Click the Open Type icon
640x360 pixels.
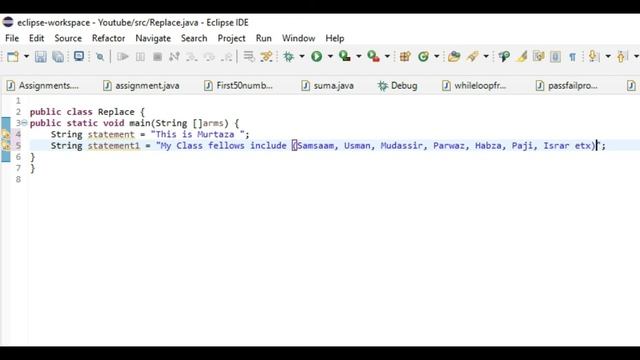(x=454, y=56)
